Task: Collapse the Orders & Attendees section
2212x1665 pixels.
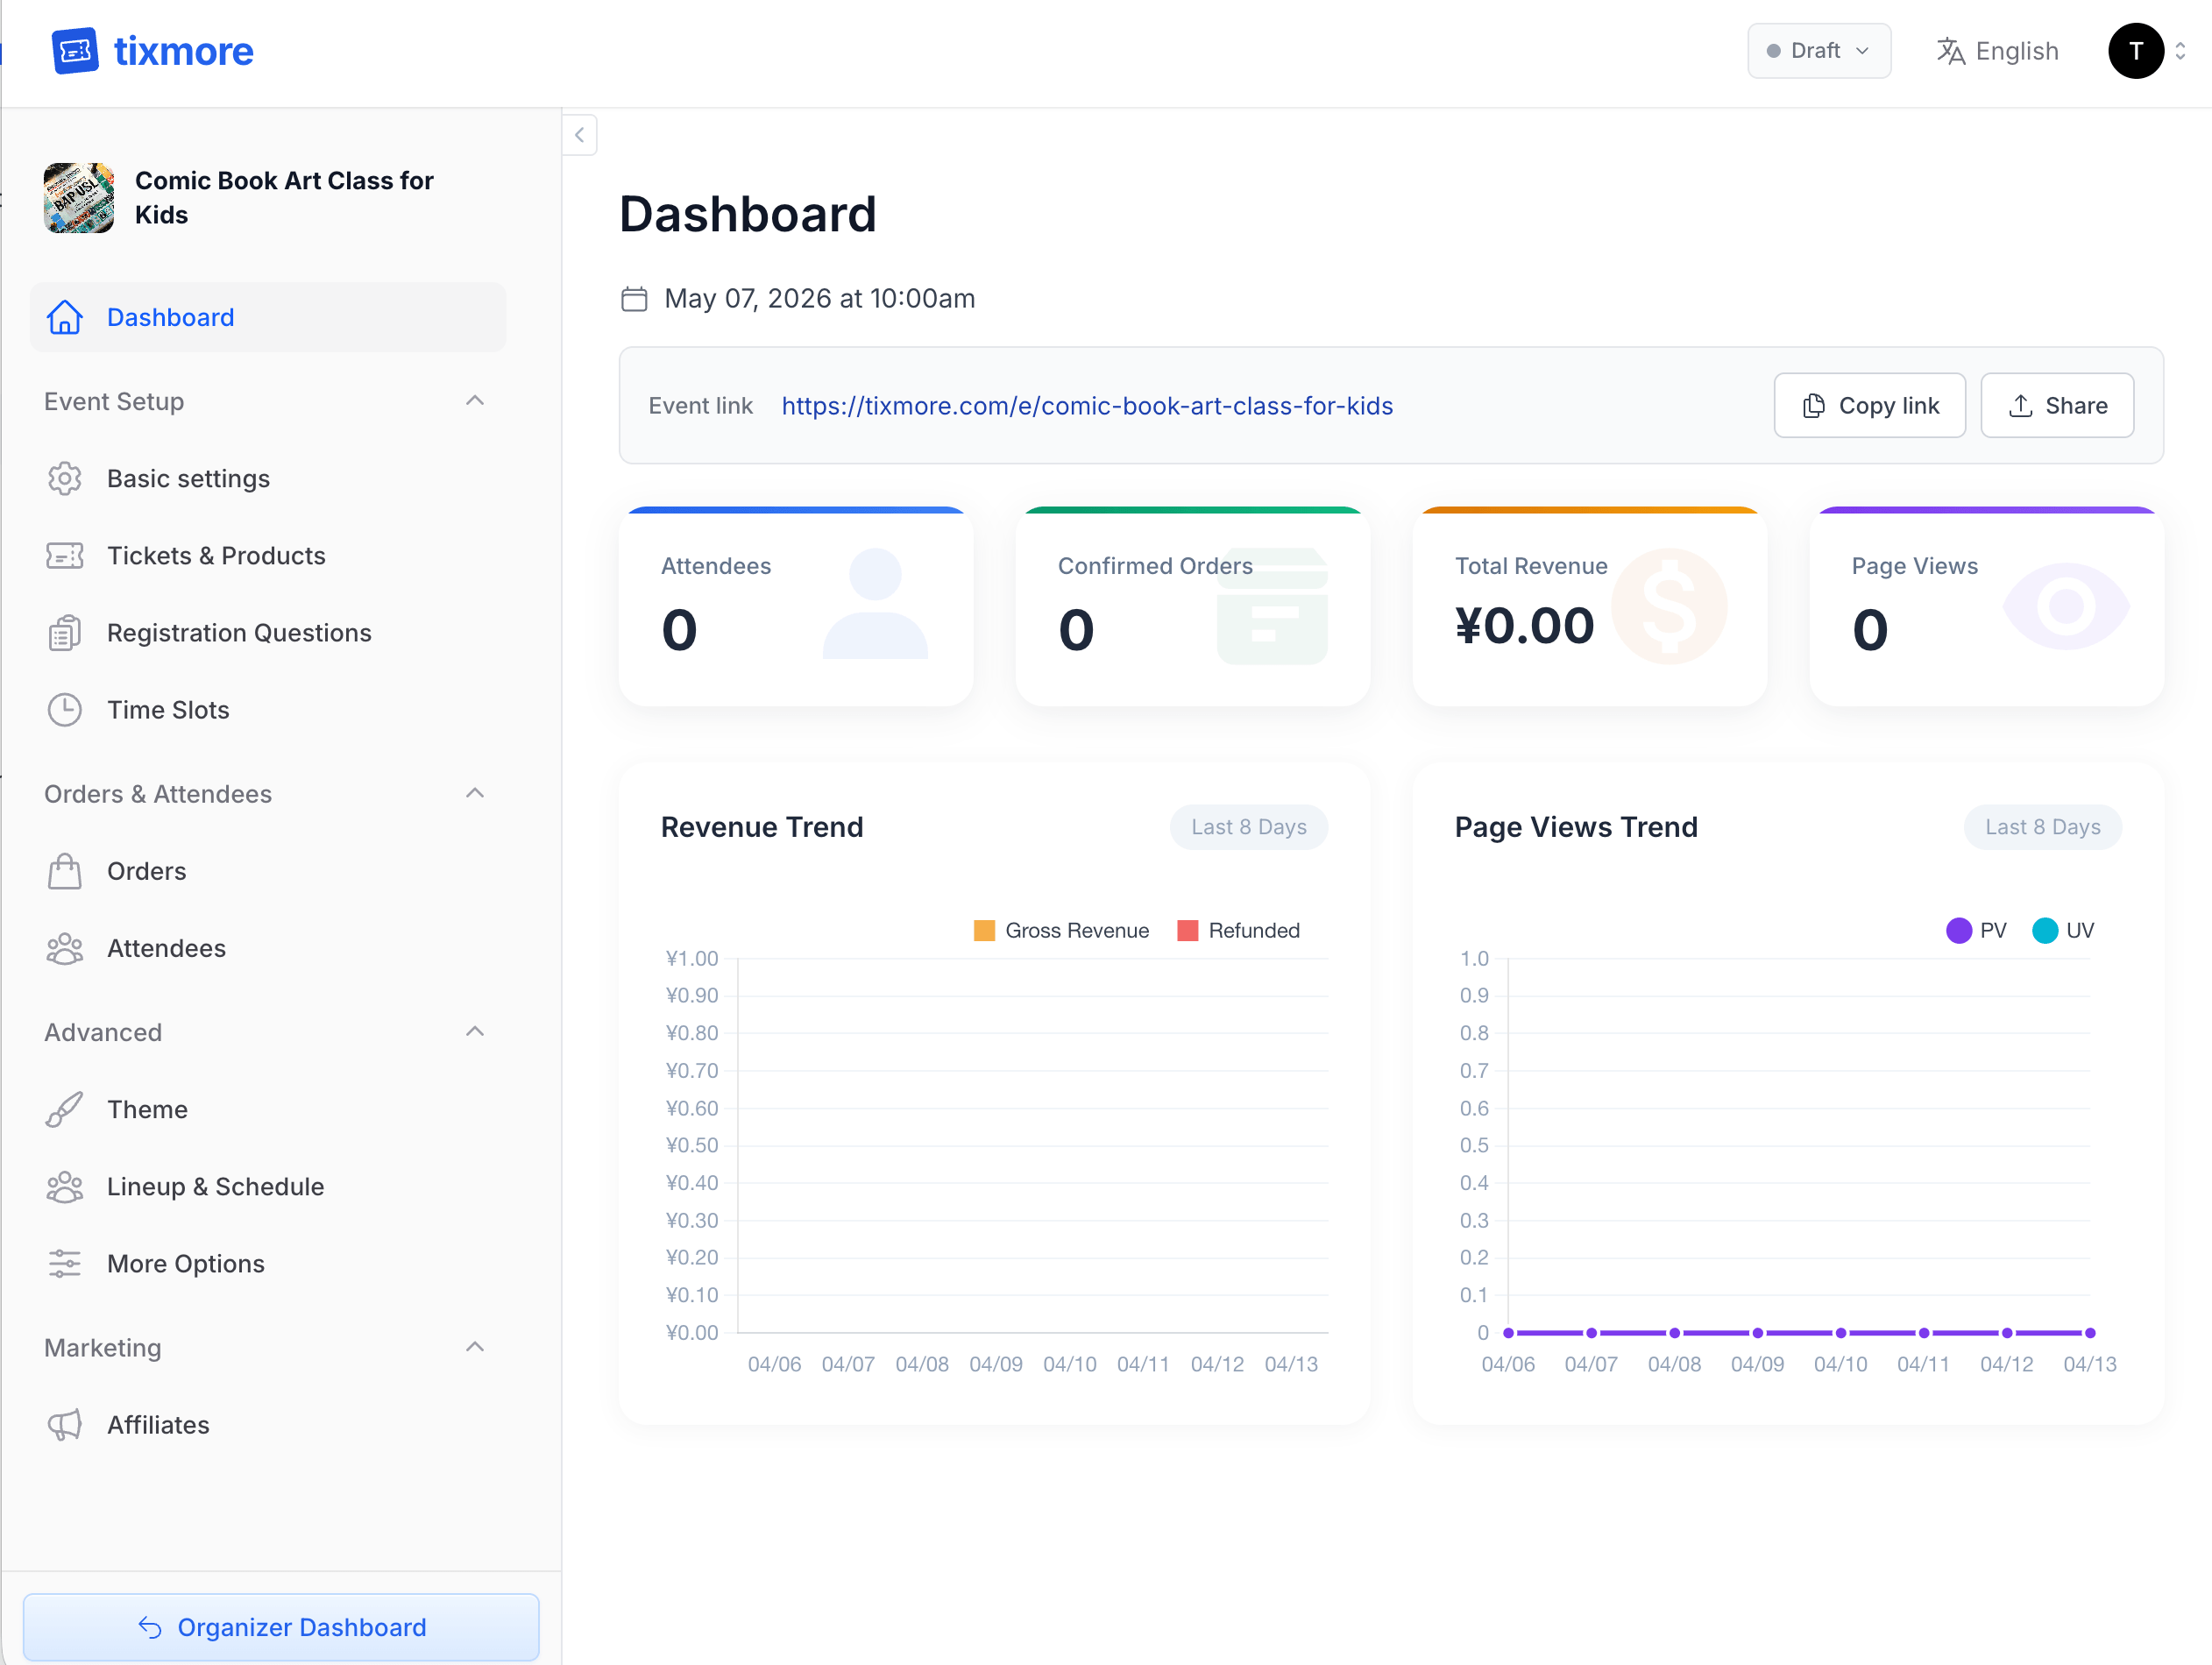Action: point(475,793)
